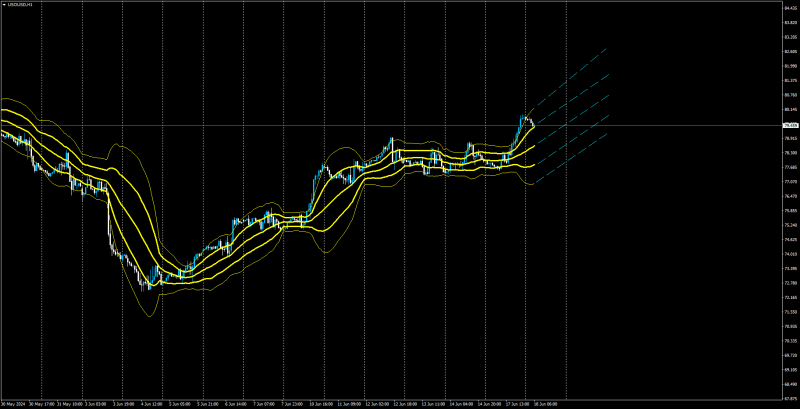Viewport: 800px width, 409px height.
Task: Click the 83.820 price axis label
Action: [x=791, y=23]
